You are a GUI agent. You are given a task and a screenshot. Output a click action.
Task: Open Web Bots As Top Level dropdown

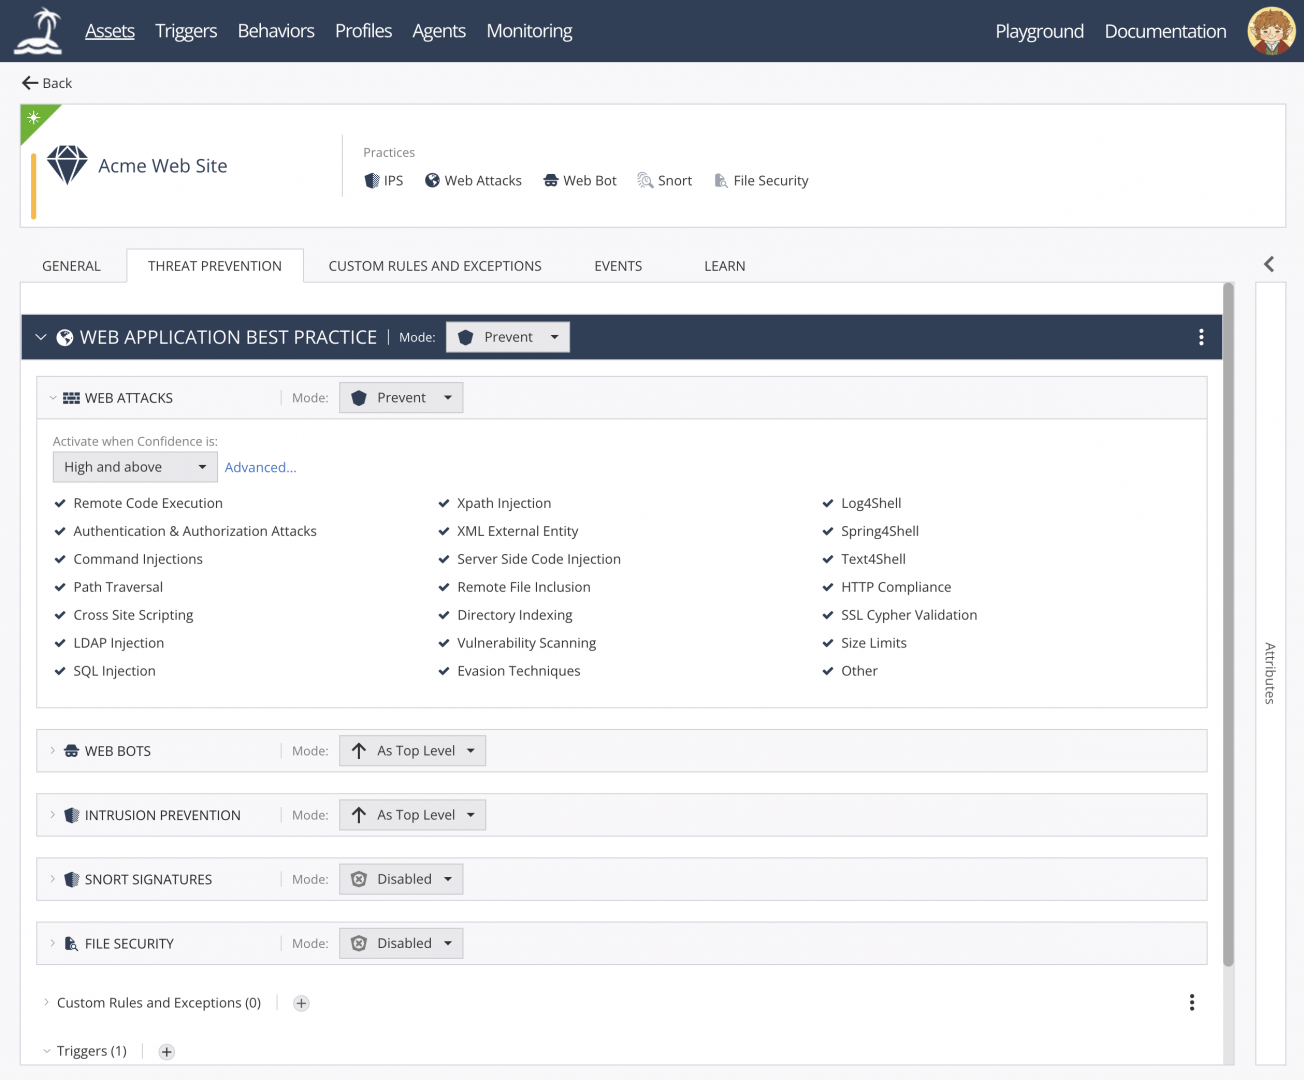(x=412, y=751)
